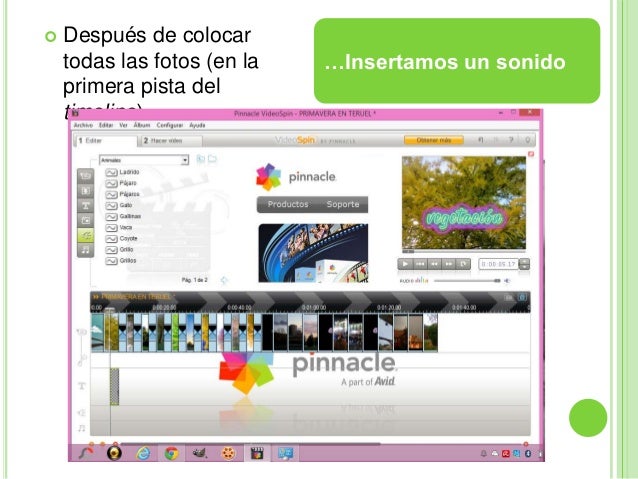Select the highlighted sound effects album icon
This screenshot has height=479, width=638.
pyautogui.click(x=85, y=235)
